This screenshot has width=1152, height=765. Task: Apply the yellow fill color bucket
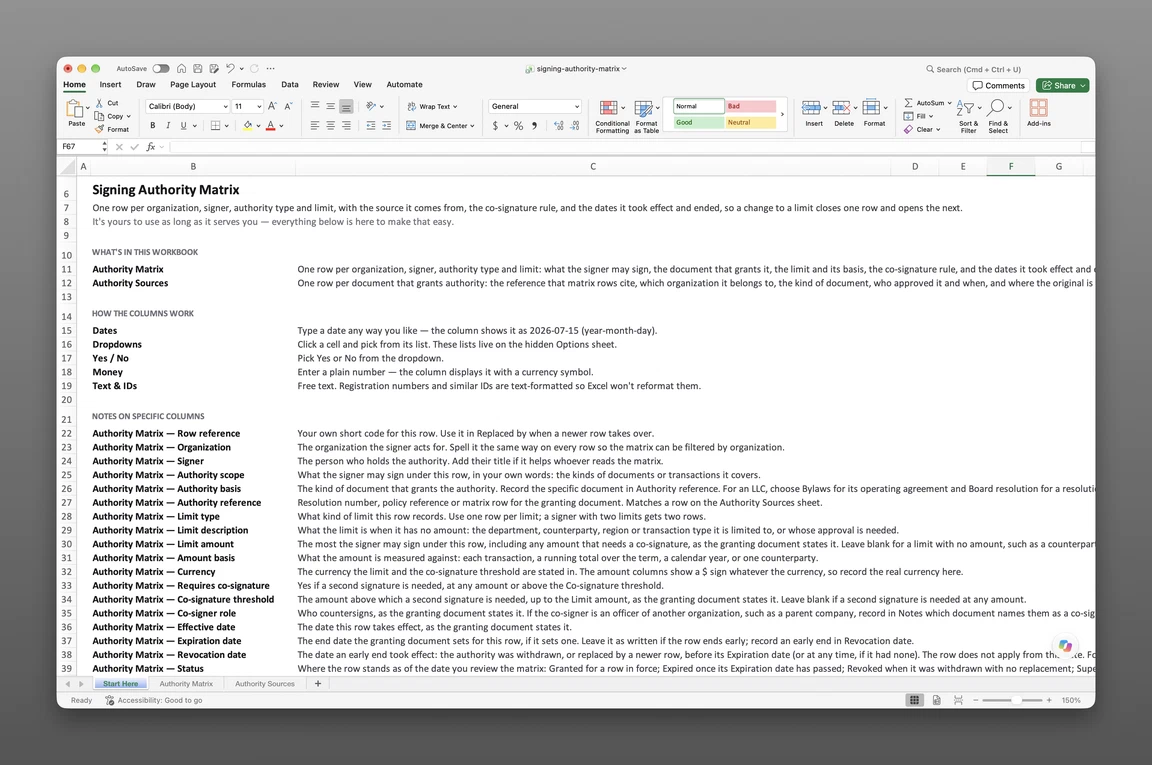[248, 126]
